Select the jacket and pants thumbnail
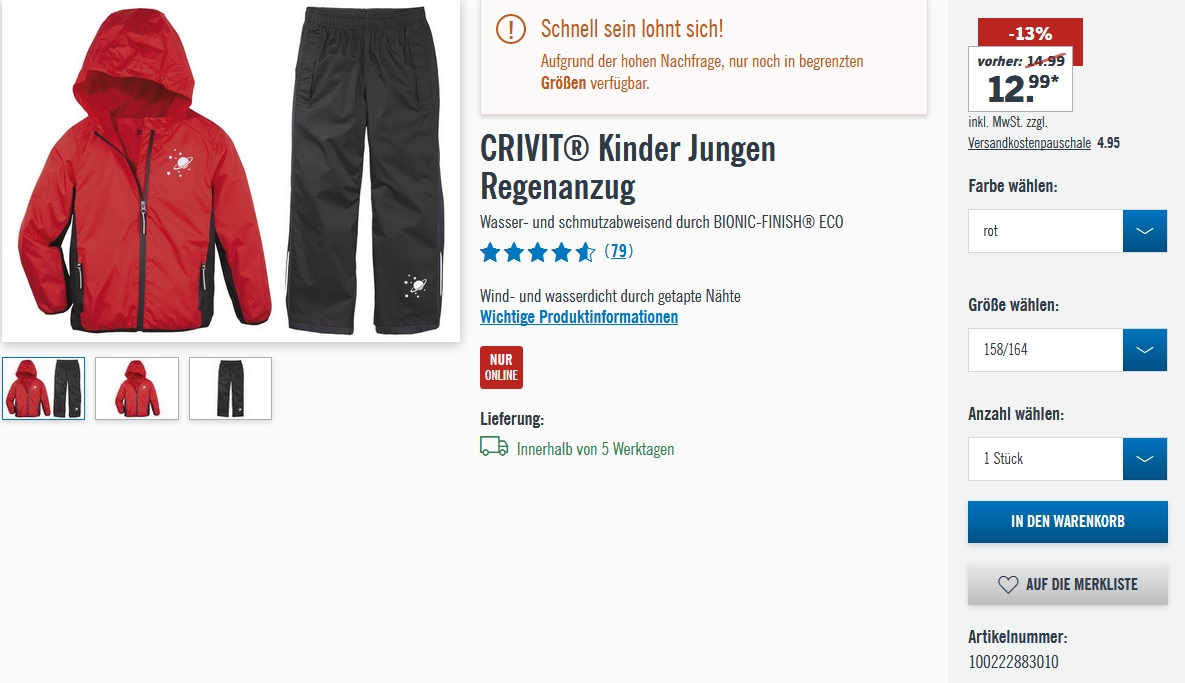The width and height of the screenshot is (1185, 683). [x=44, y=388]
